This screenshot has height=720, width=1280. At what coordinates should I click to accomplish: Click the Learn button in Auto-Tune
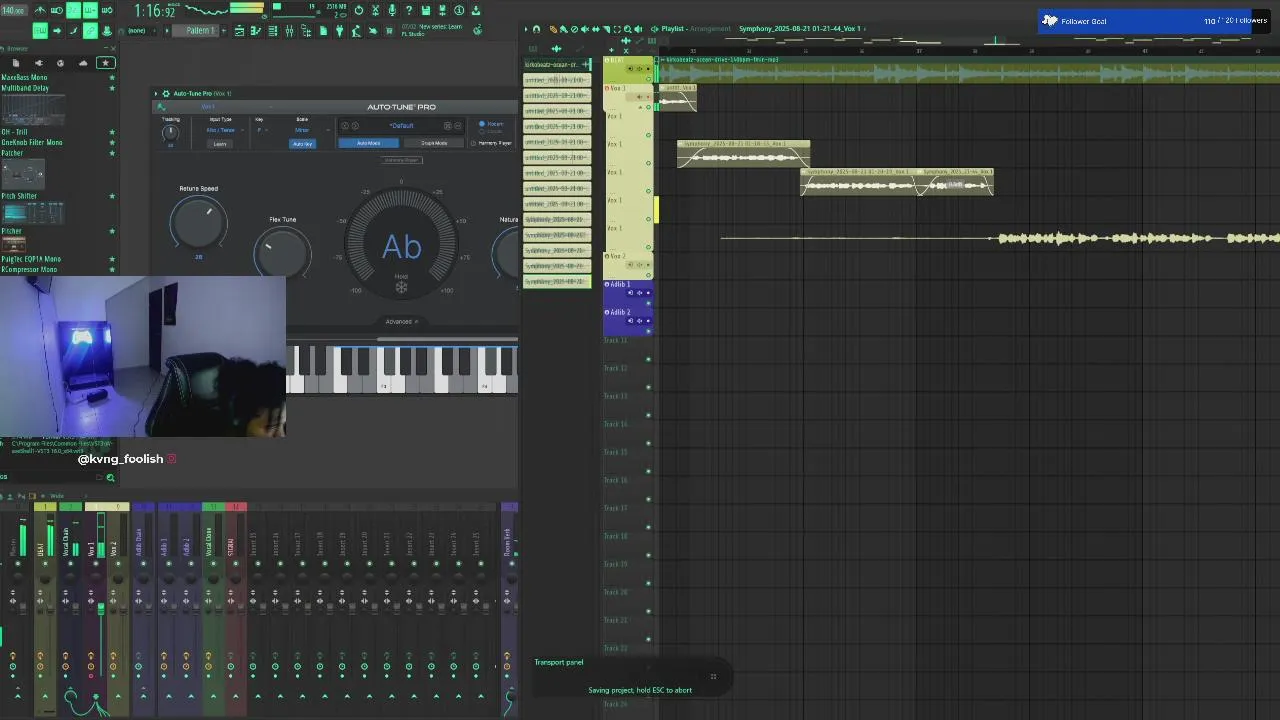click(x=220, y=144)
